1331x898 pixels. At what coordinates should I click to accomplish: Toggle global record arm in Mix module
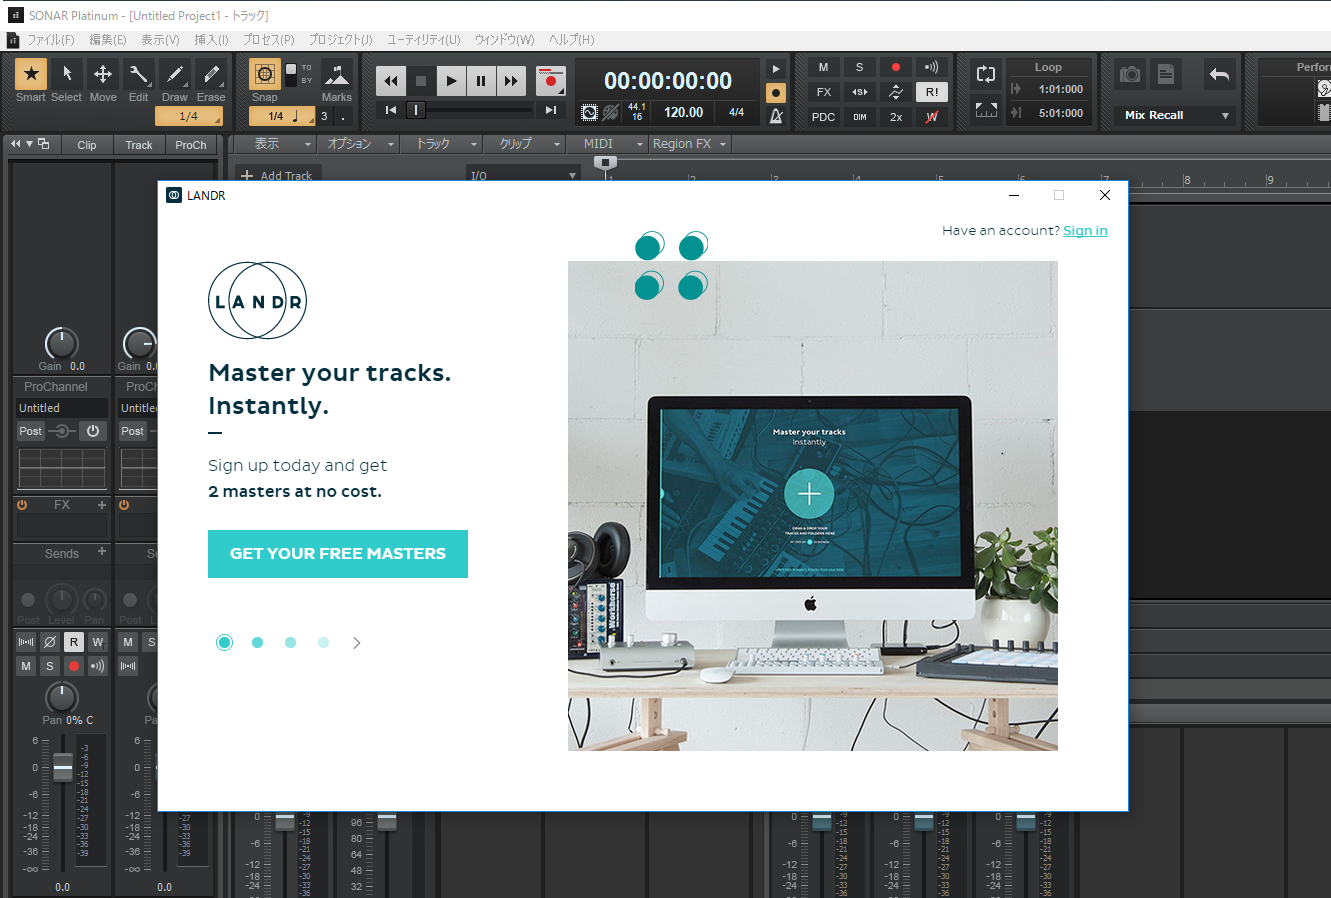point(896,67)
